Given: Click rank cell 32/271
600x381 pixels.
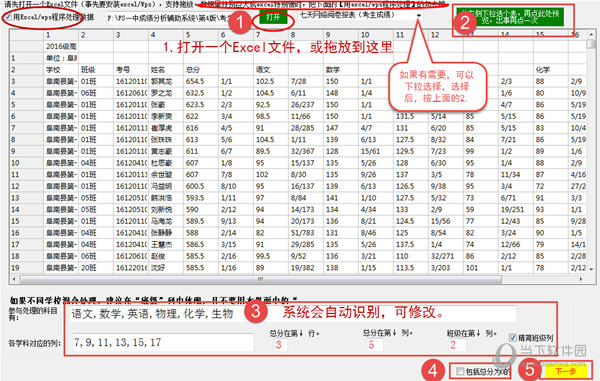Looking at the screenshot, I should pos(446,256).
